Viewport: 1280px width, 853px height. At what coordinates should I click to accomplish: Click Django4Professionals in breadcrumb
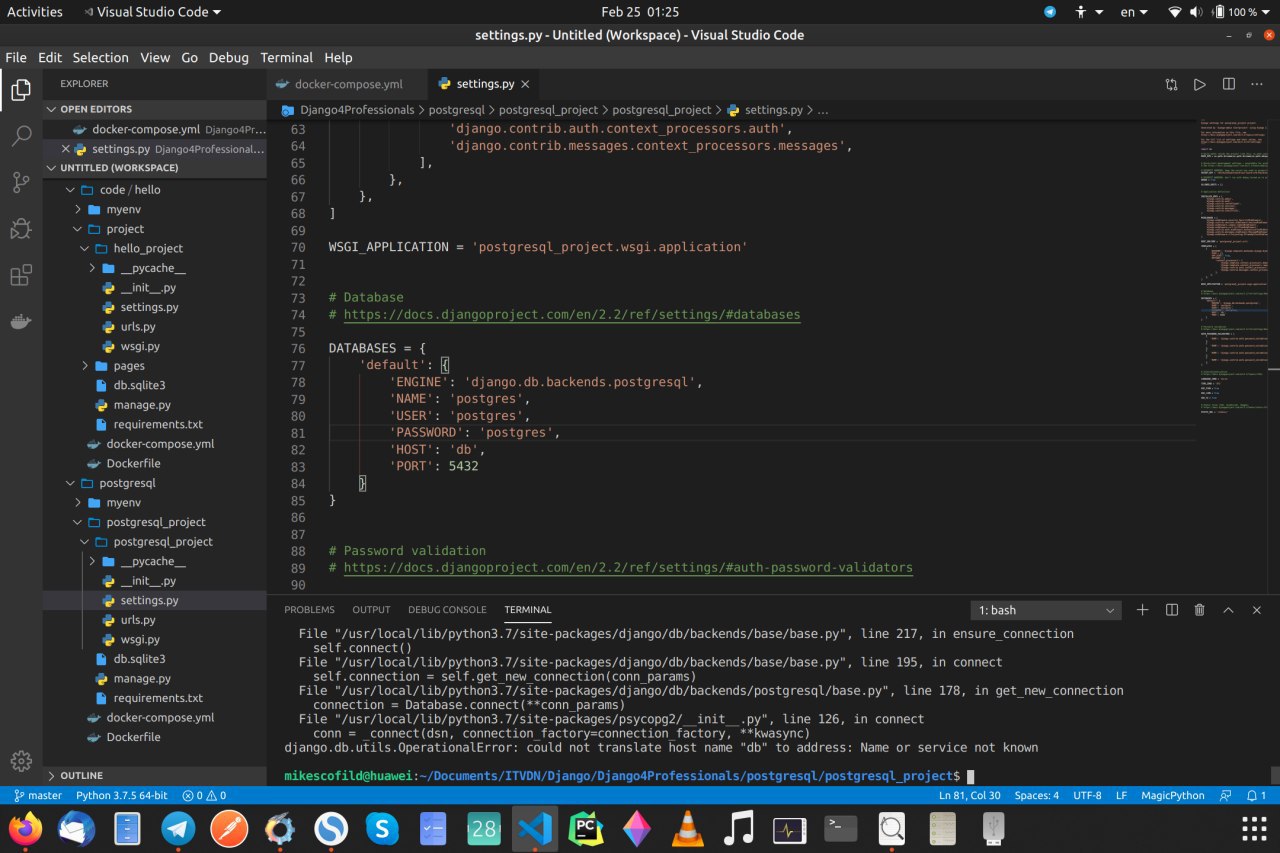[355, 110]
